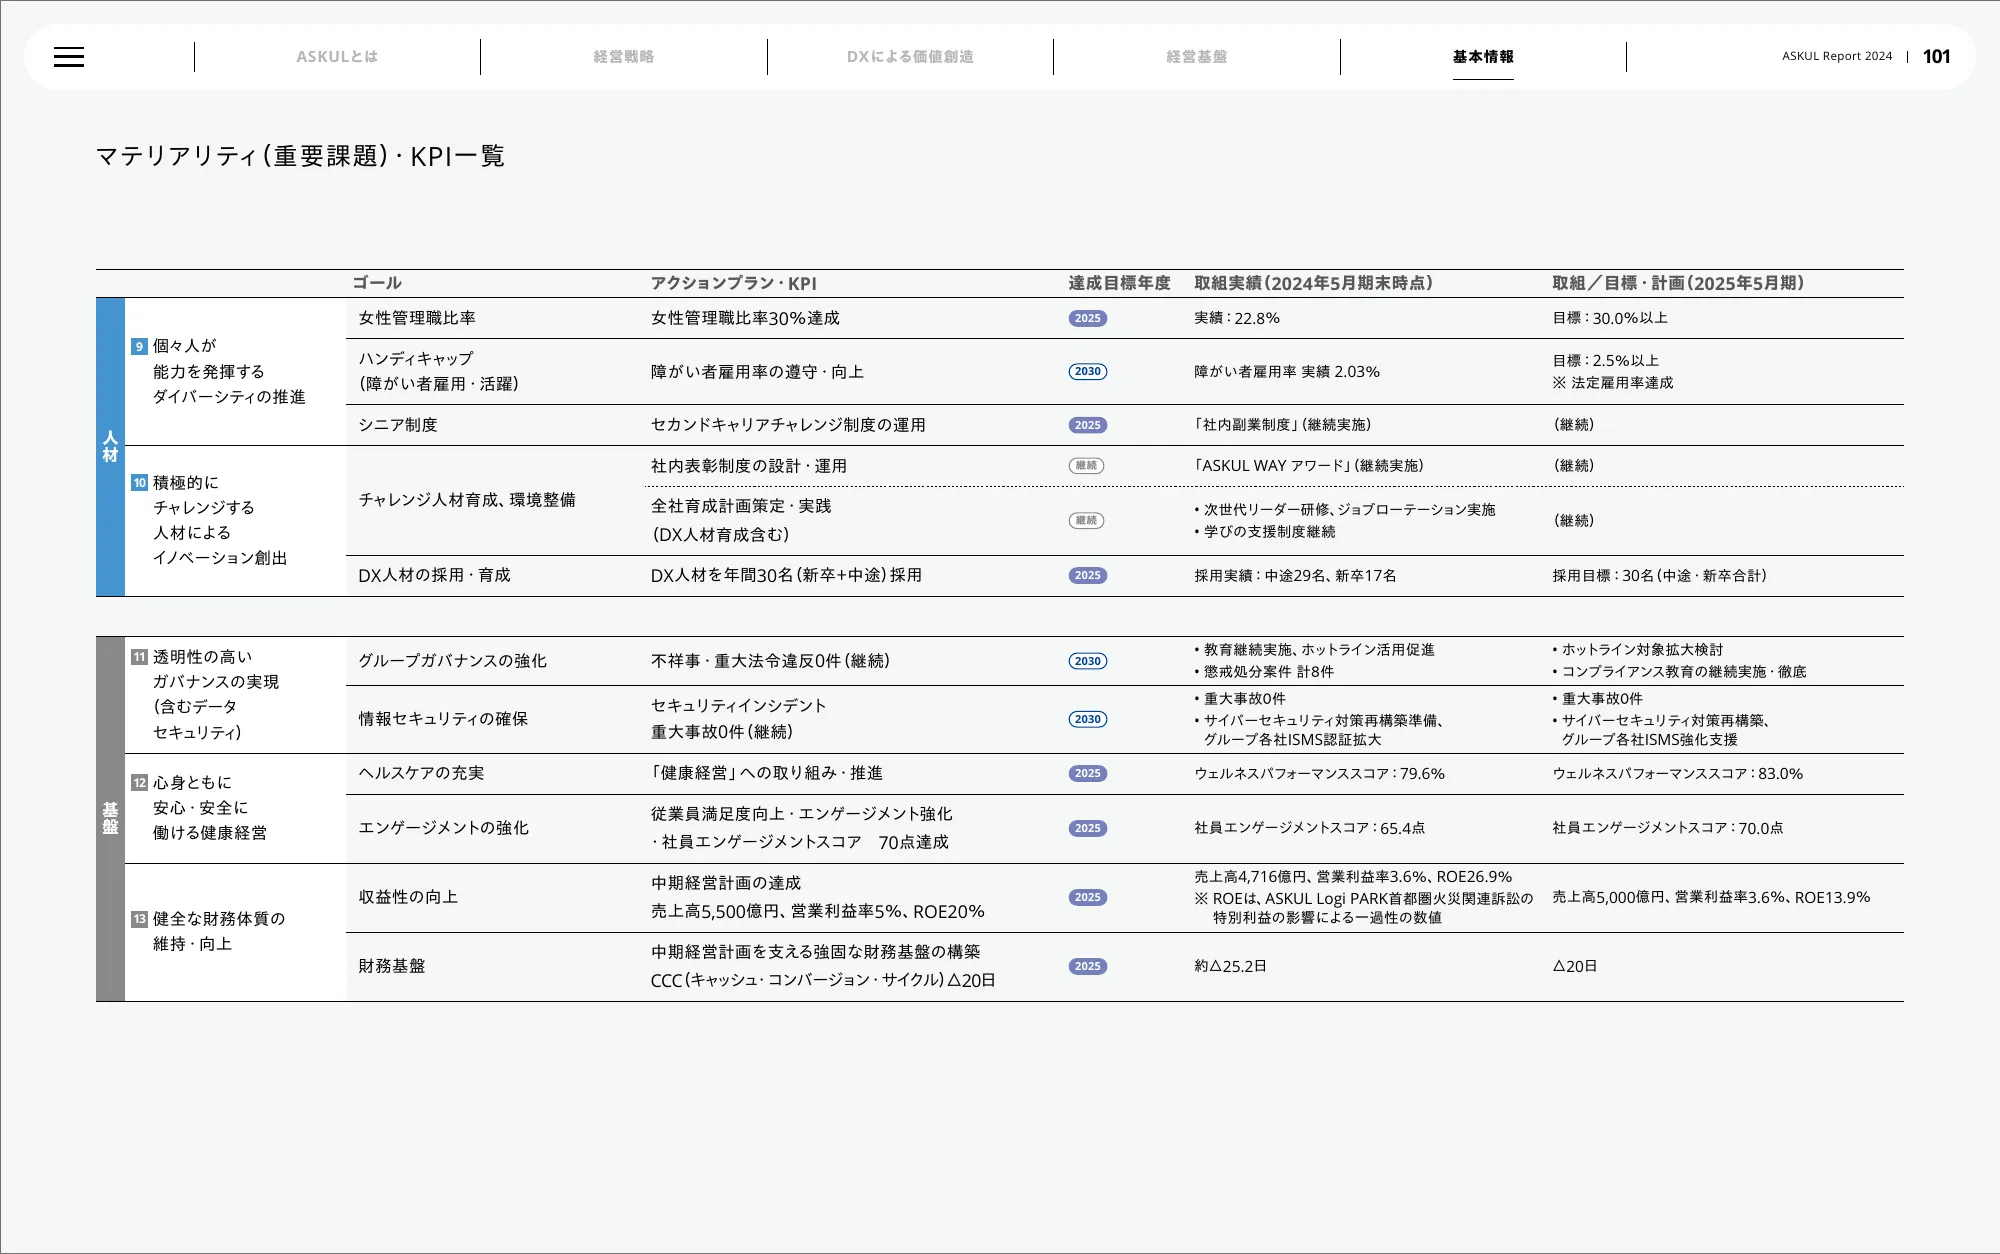Click the number 9 materiality icon

click(139, 346)
